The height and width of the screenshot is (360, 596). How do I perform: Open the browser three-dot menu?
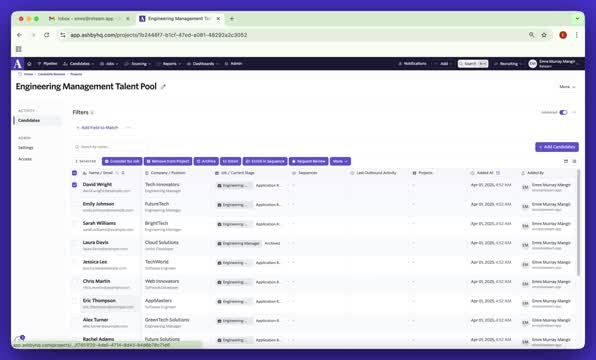point(577,35)
